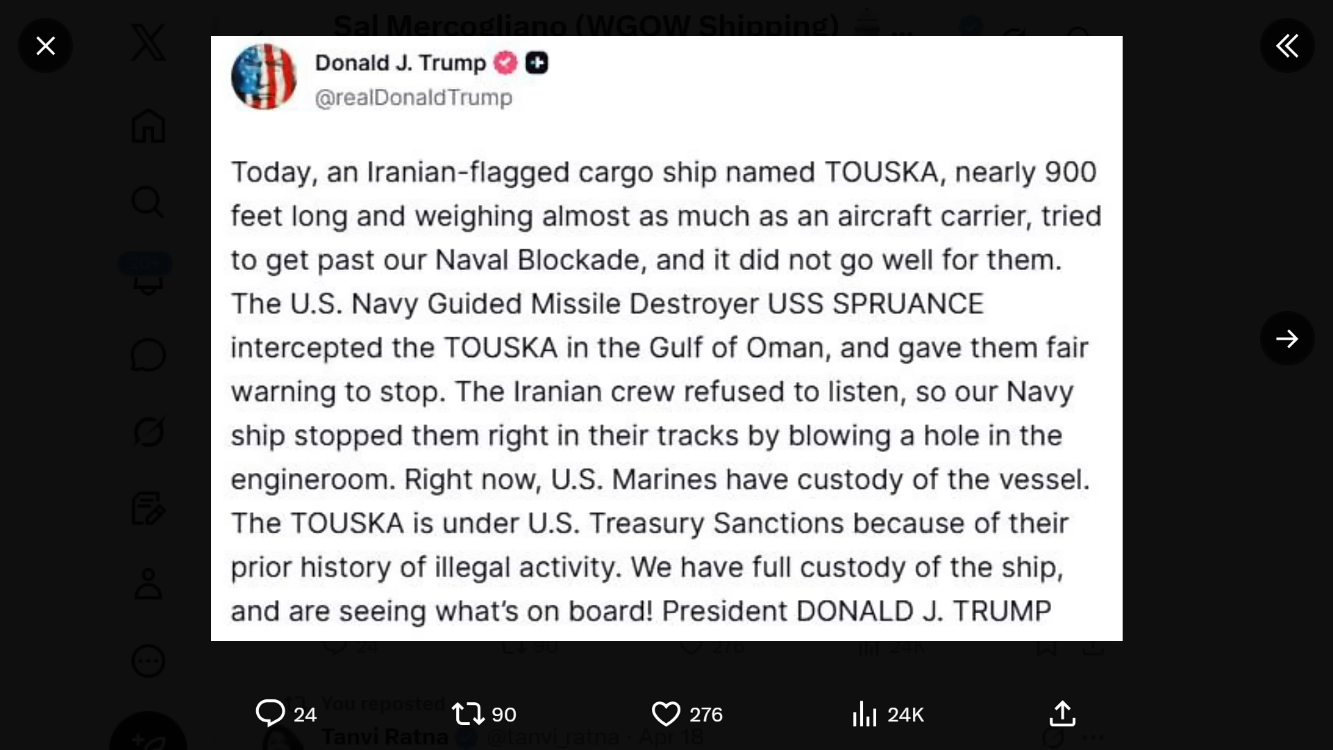Open Search and Explore in sidebar
The width and height of the screenshot is (1333, 750).
pyautogui.click(x=148, y=201)
